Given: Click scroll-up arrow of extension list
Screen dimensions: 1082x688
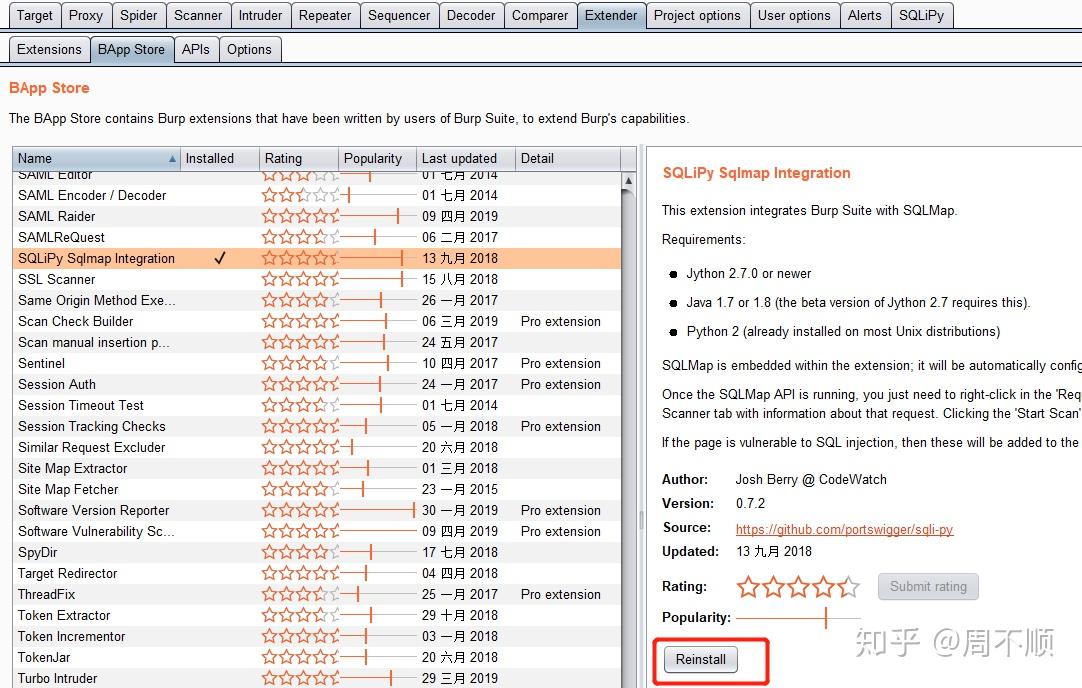Looking at the screenshot, I should 627,181.
